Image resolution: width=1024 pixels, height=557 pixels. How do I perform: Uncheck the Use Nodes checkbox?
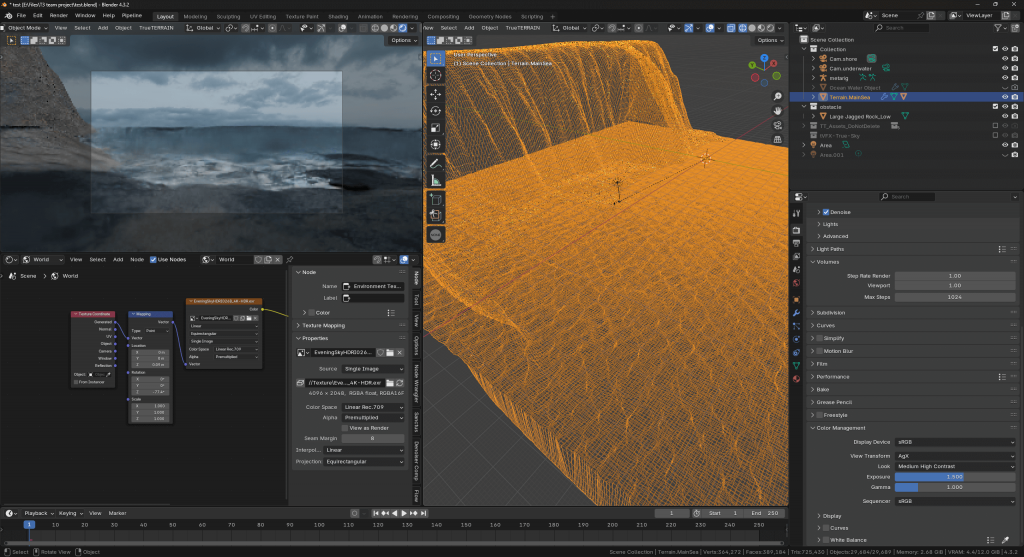point(153,260)
